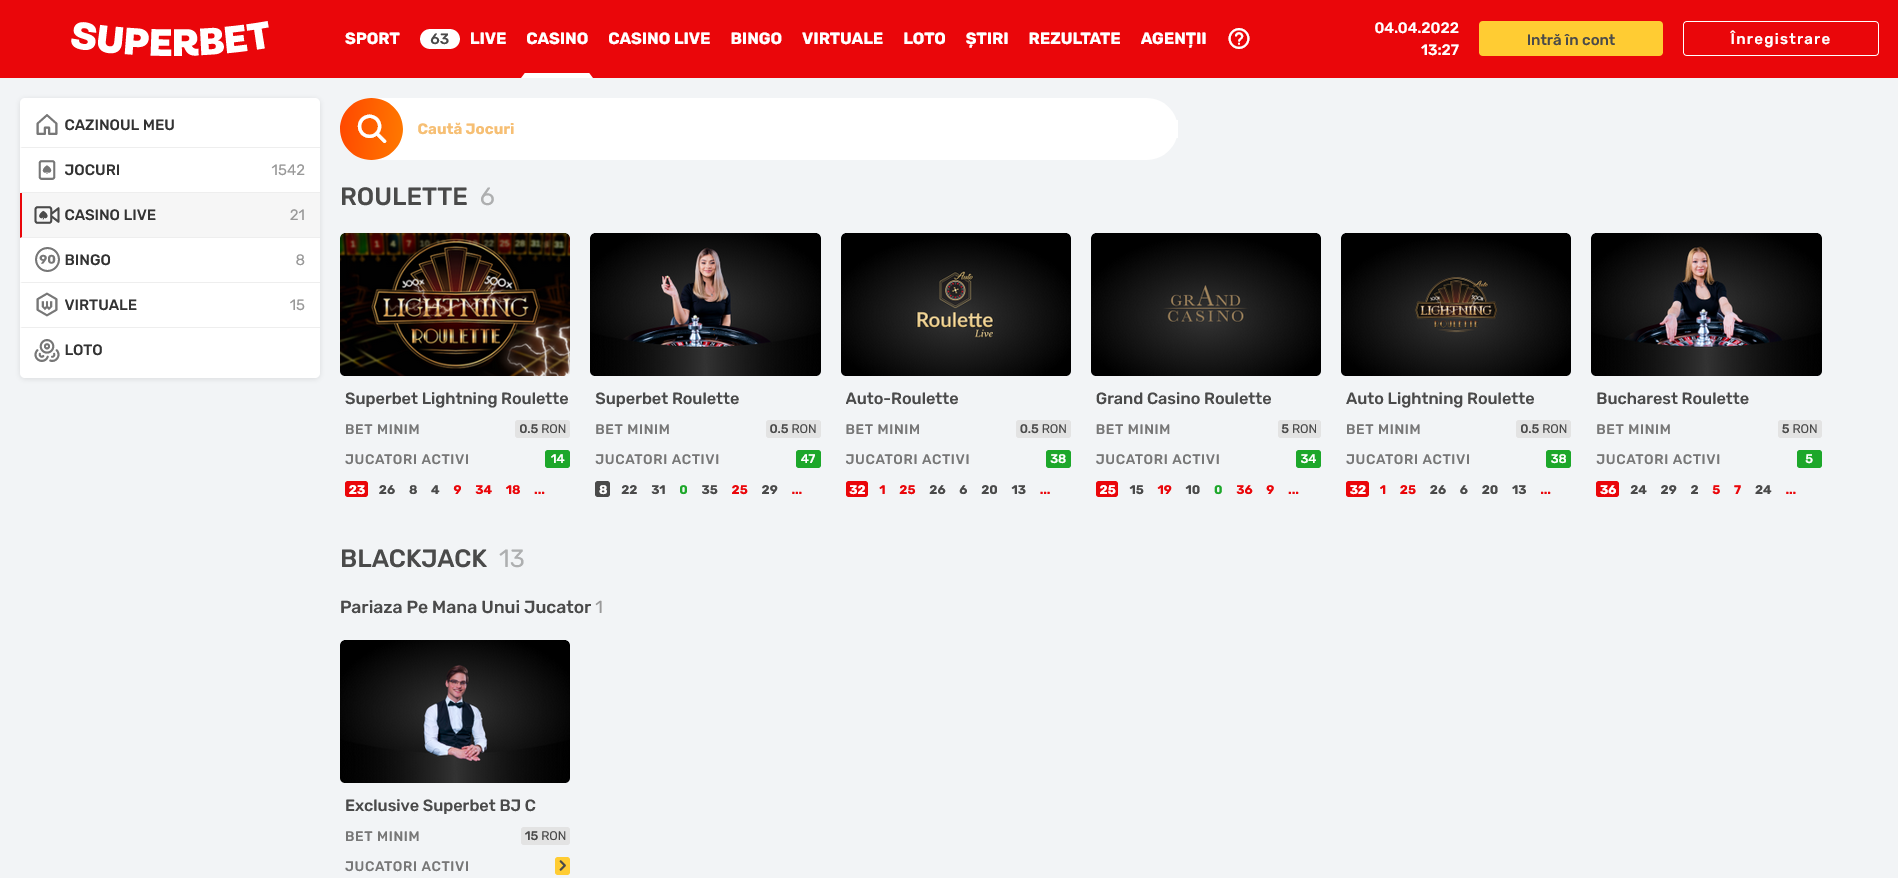Expand more numbers for Auto-Roulette

click(1045, 490)
